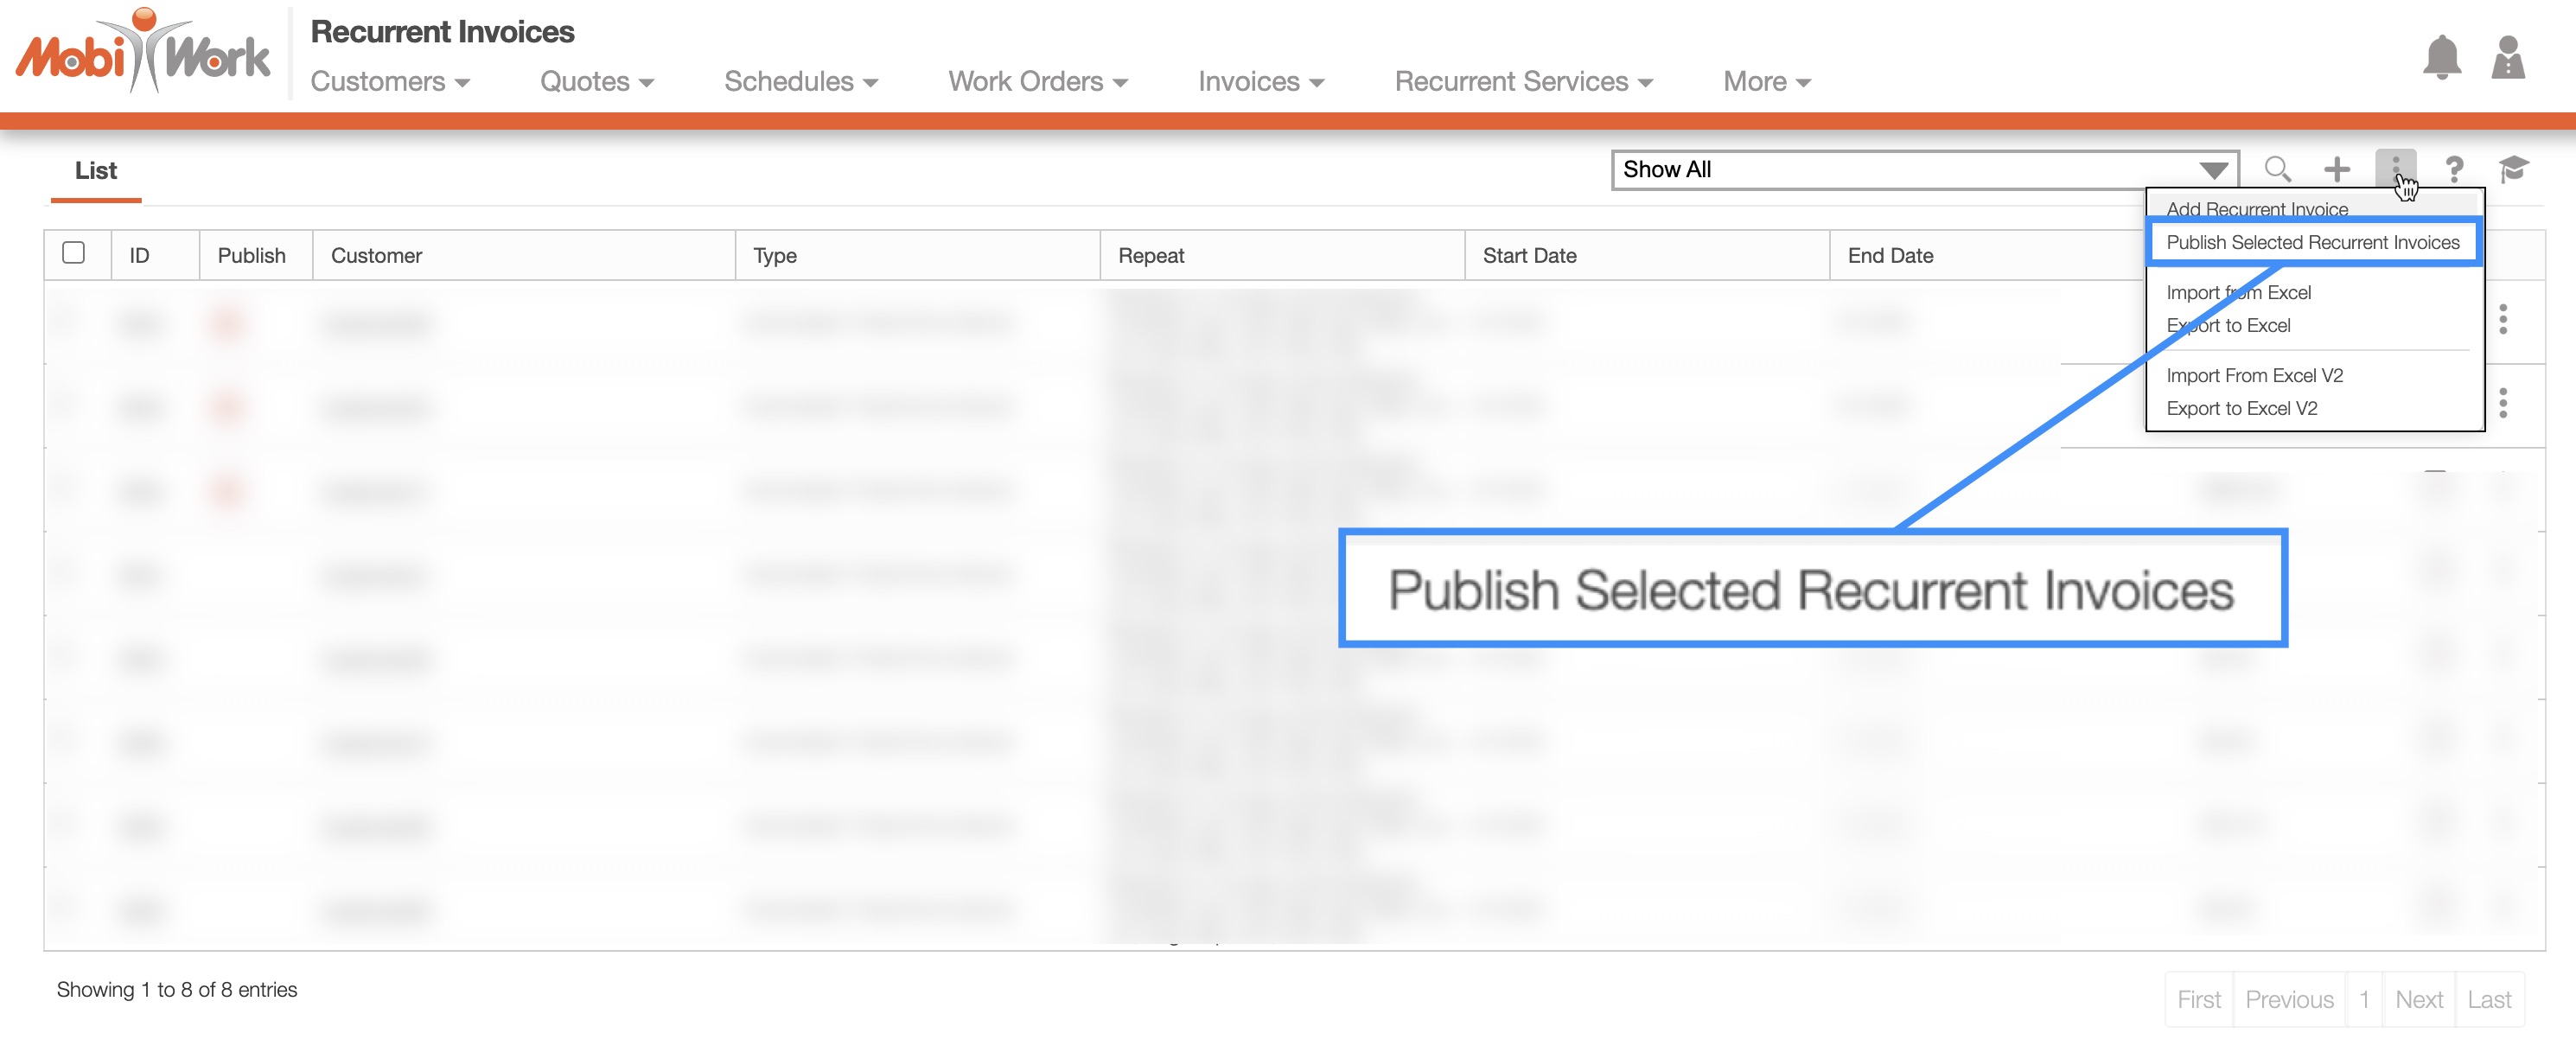
Task: Click the notifications bell icon
Action: (2441, 58)
